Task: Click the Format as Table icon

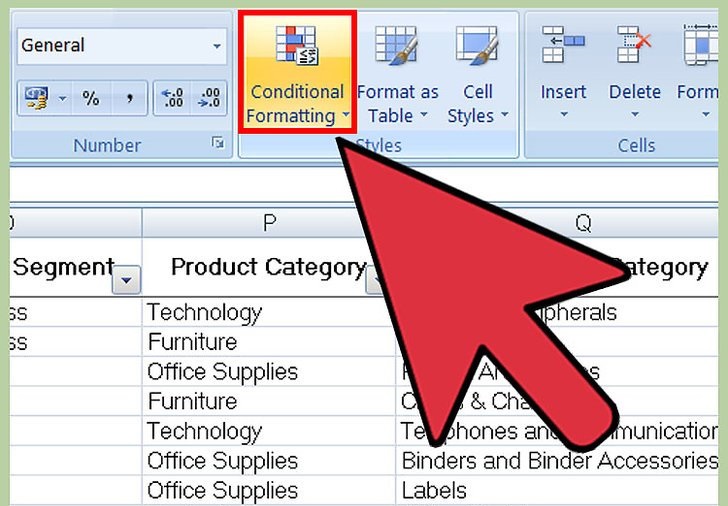Action: 396,48
